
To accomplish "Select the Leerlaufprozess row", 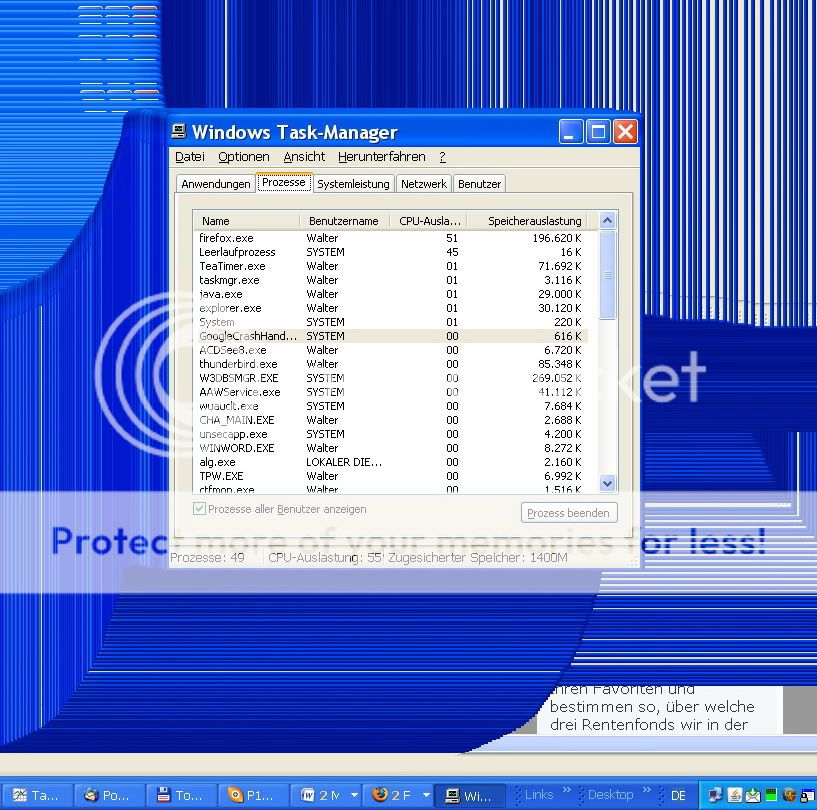I will click(x=391, y=252).
